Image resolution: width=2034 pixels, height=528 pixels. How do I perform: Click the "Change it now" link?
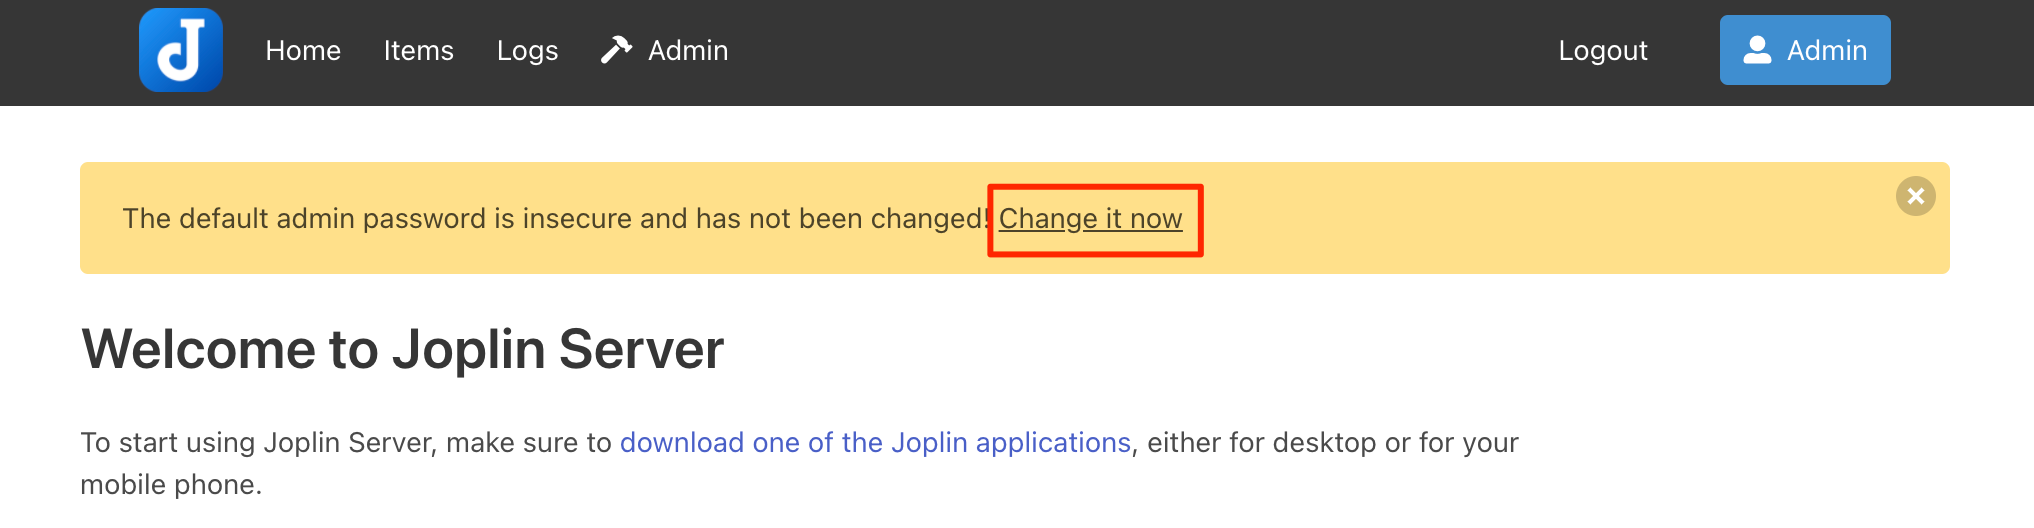(1090, 218)
